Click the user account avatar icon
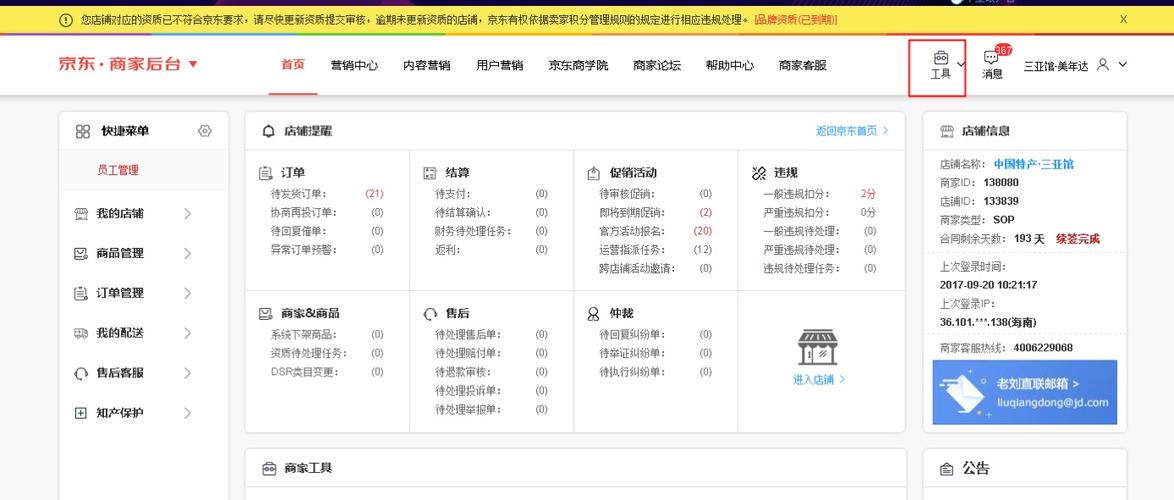This screenshot has width=1174, height=500. [x=1102, y=64]
